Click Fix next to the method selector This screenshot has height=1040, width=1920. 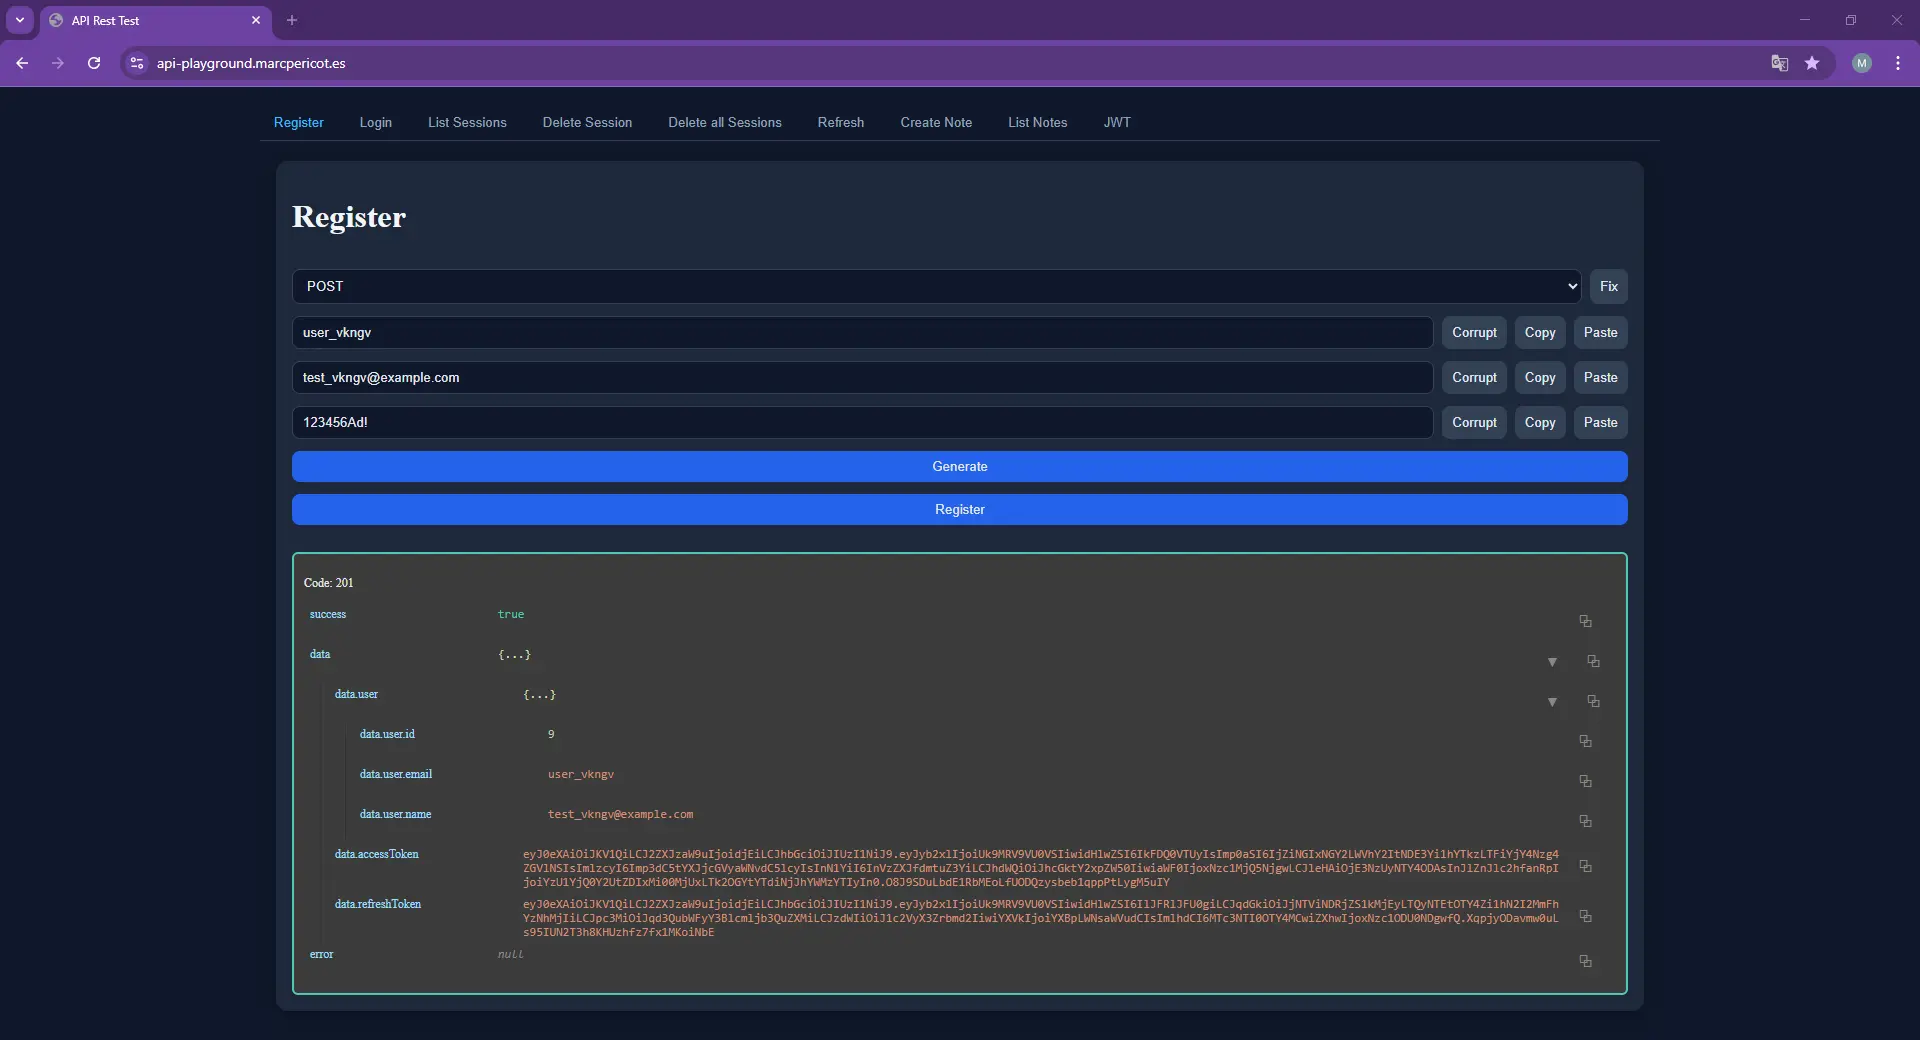click(x=1607, y=286)
